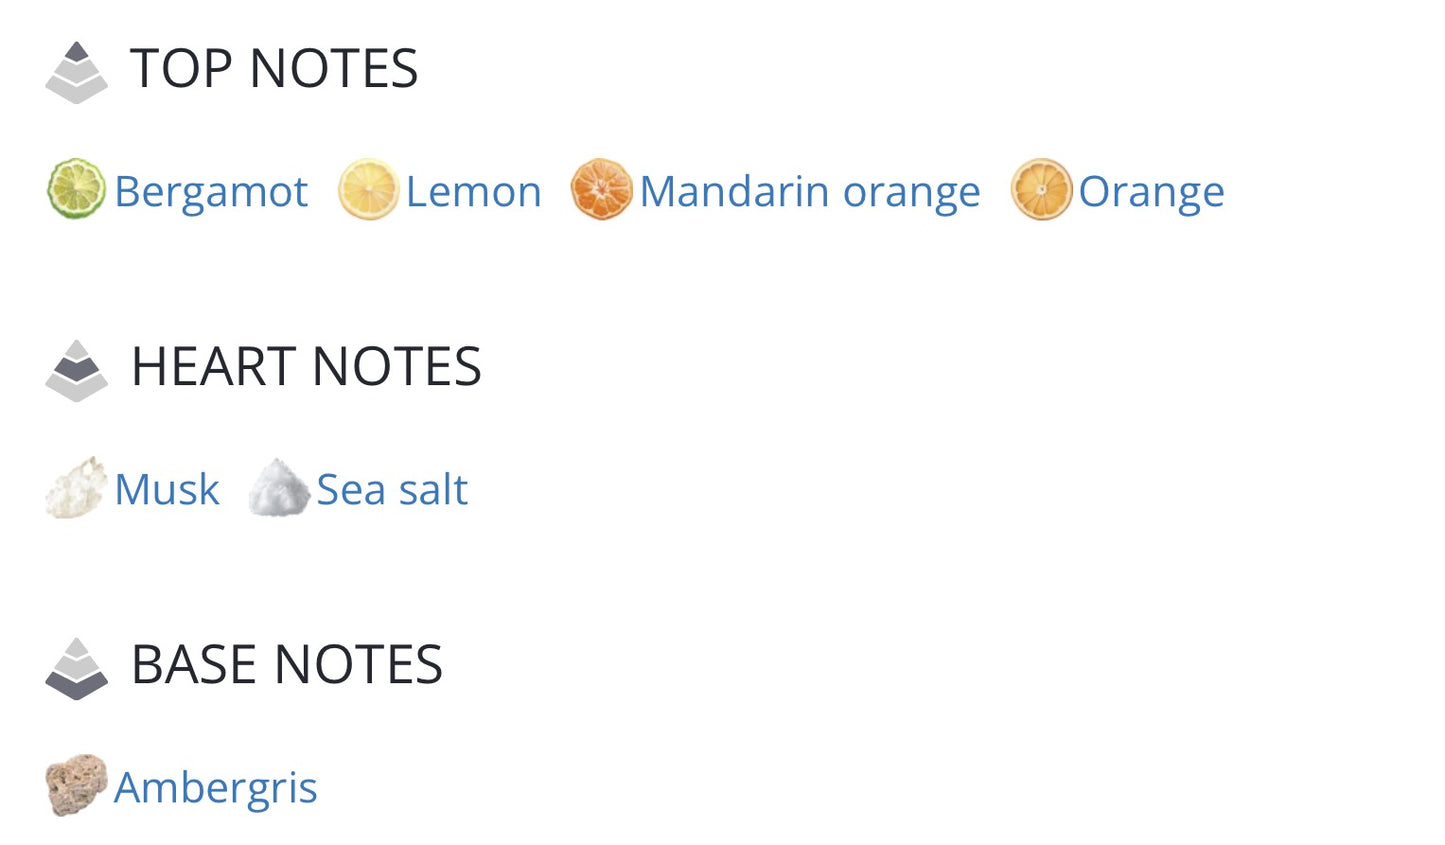Open the Orange note link

[x=1151, y=192]
